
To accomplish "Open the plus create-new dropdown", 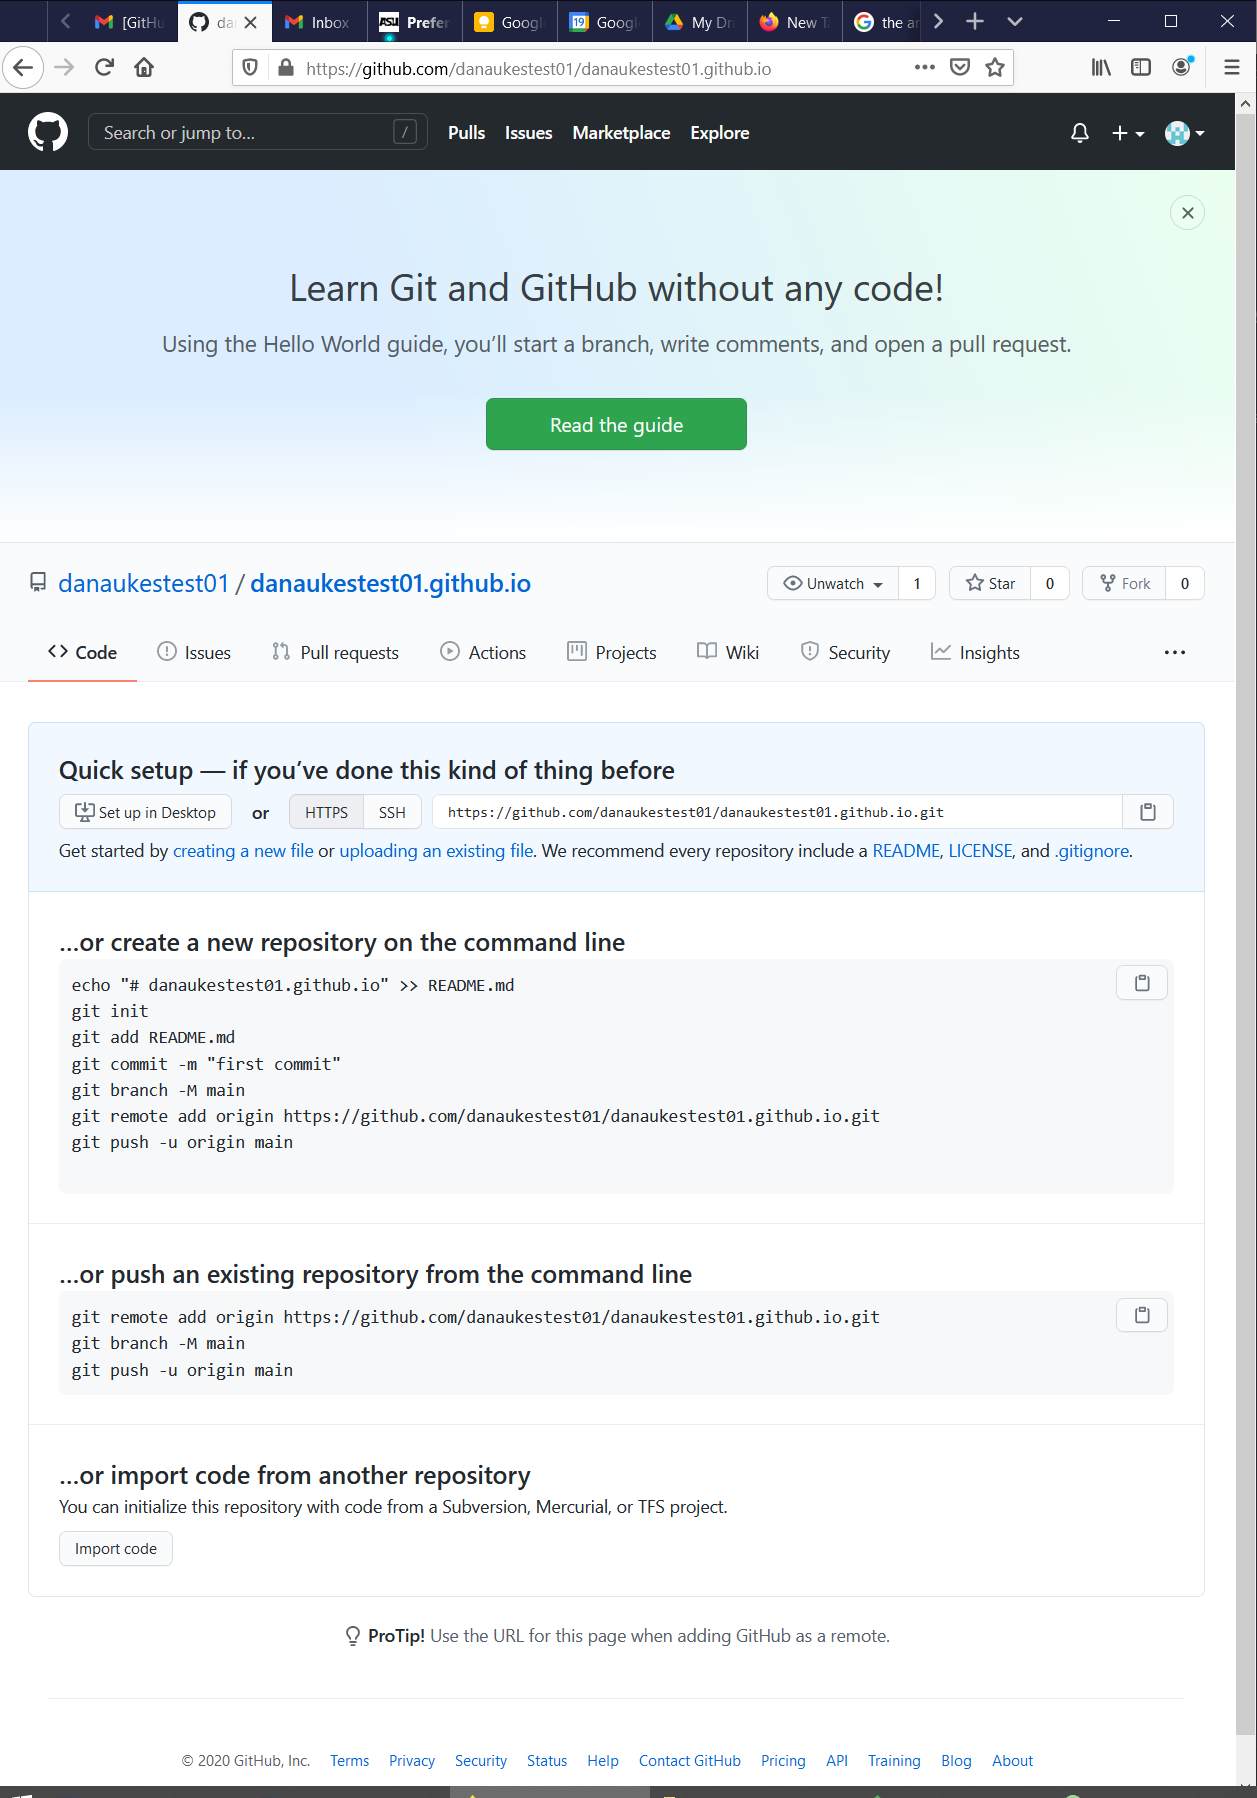I will point(1128,133).
